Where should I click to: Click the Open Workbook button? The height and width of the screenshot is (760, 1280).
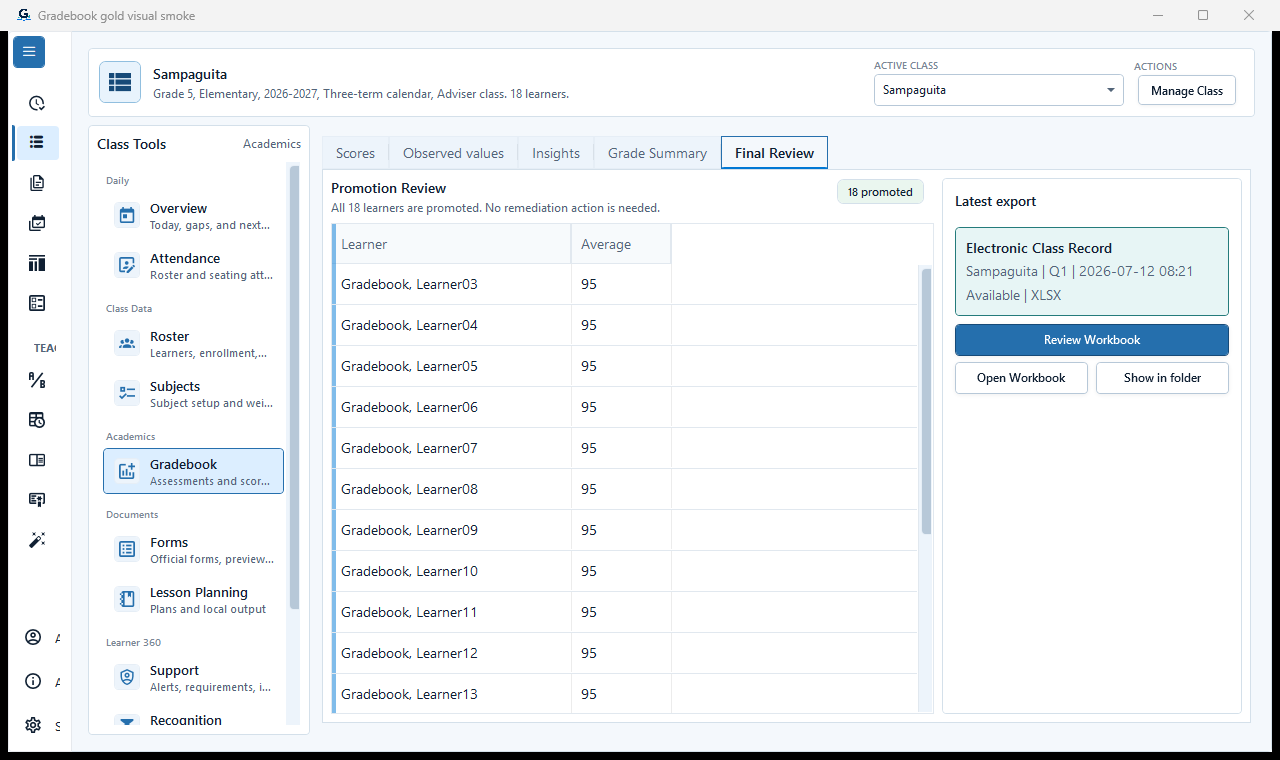[x=1021, y=378]
